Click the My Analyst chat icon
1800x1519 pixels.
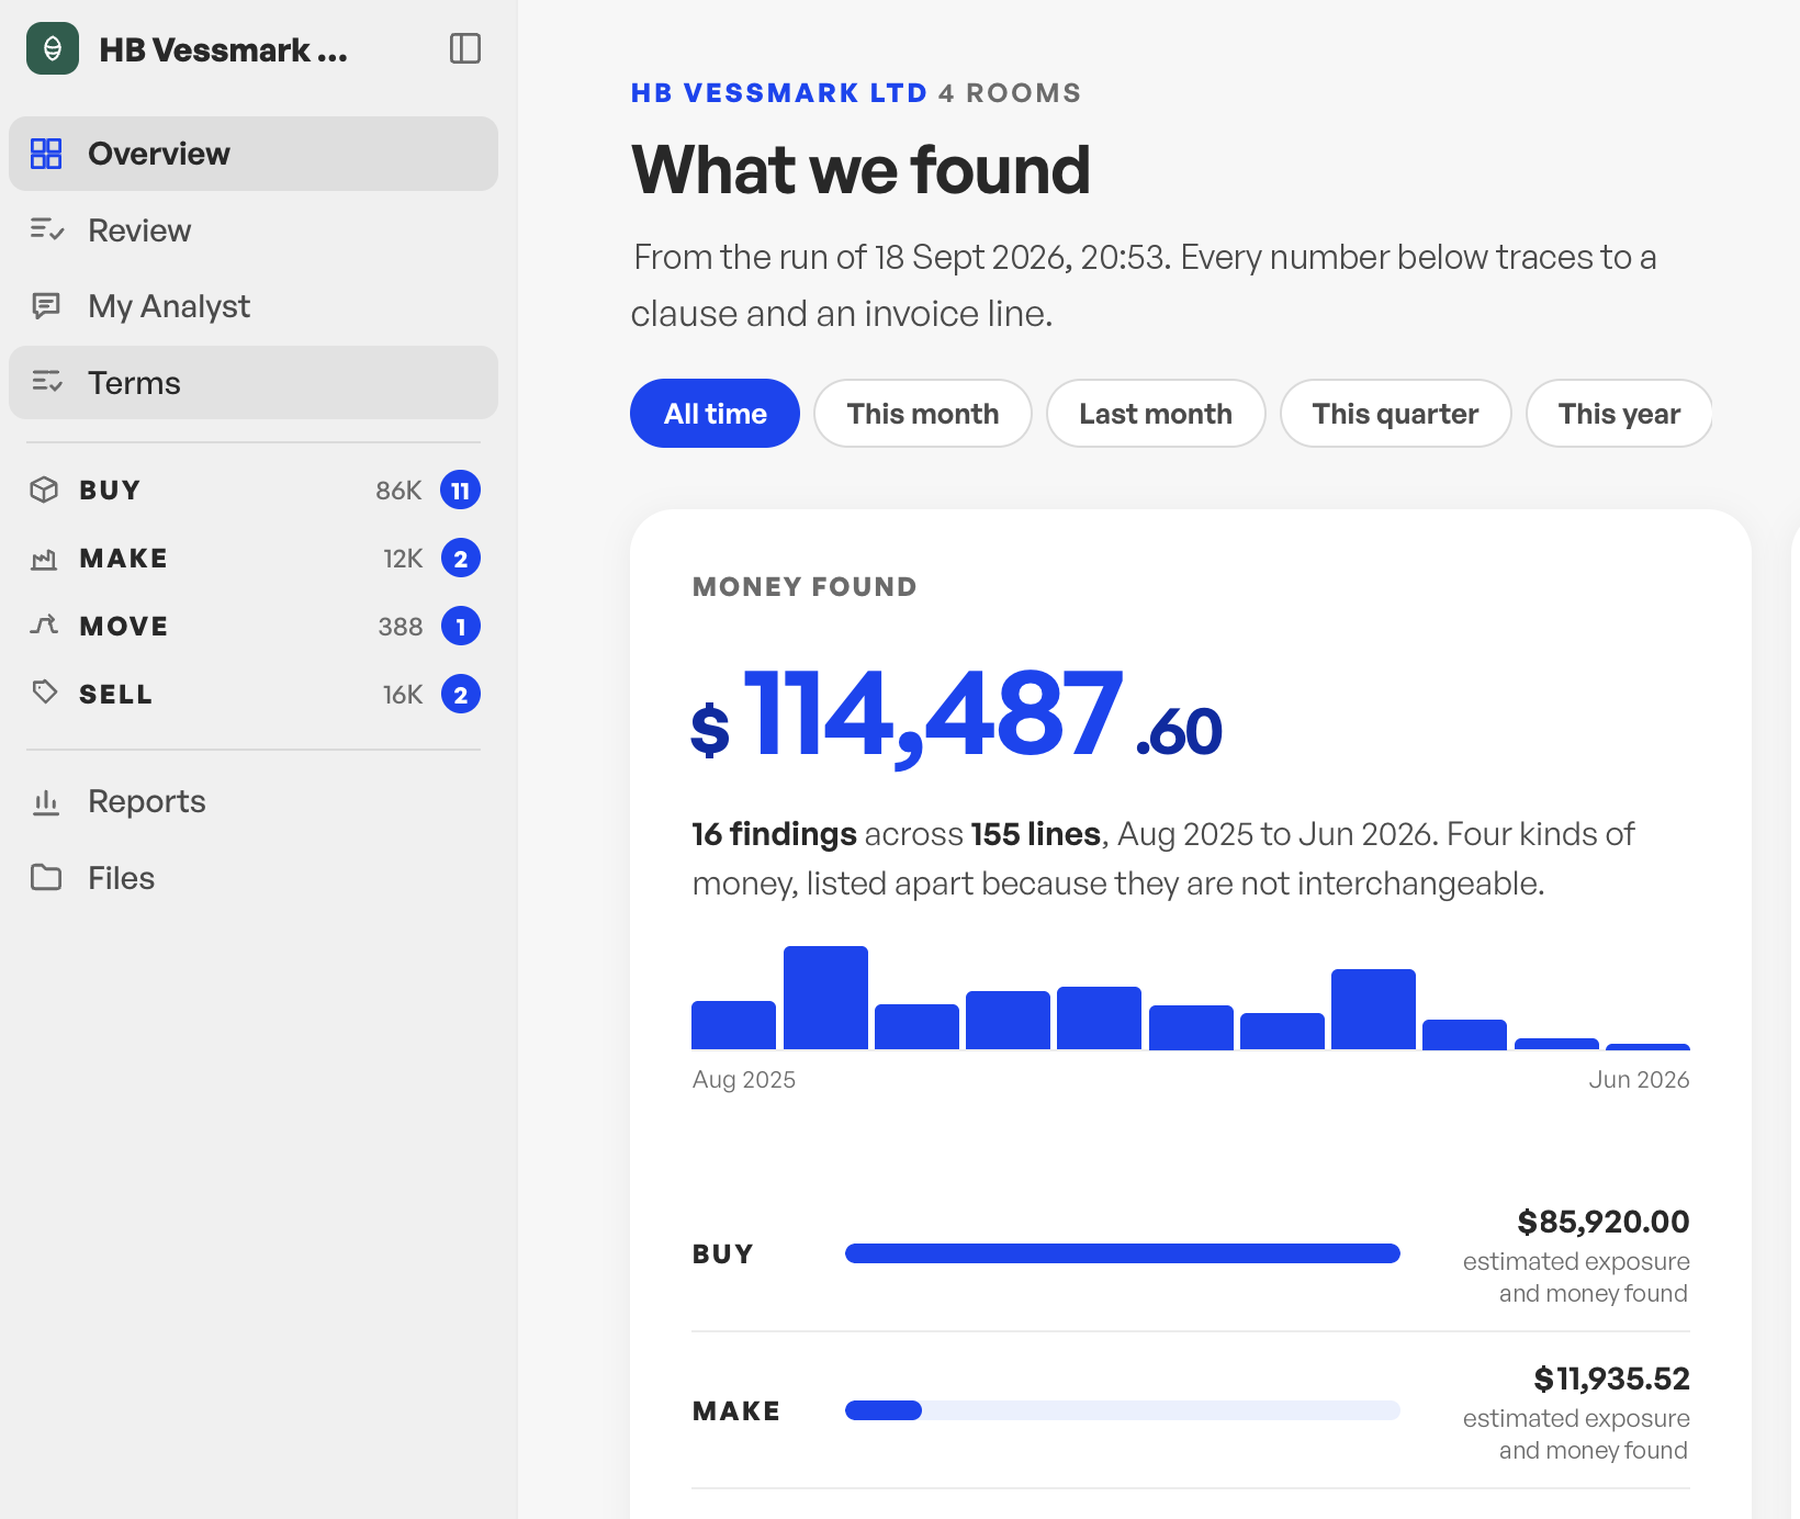(46, 306)
